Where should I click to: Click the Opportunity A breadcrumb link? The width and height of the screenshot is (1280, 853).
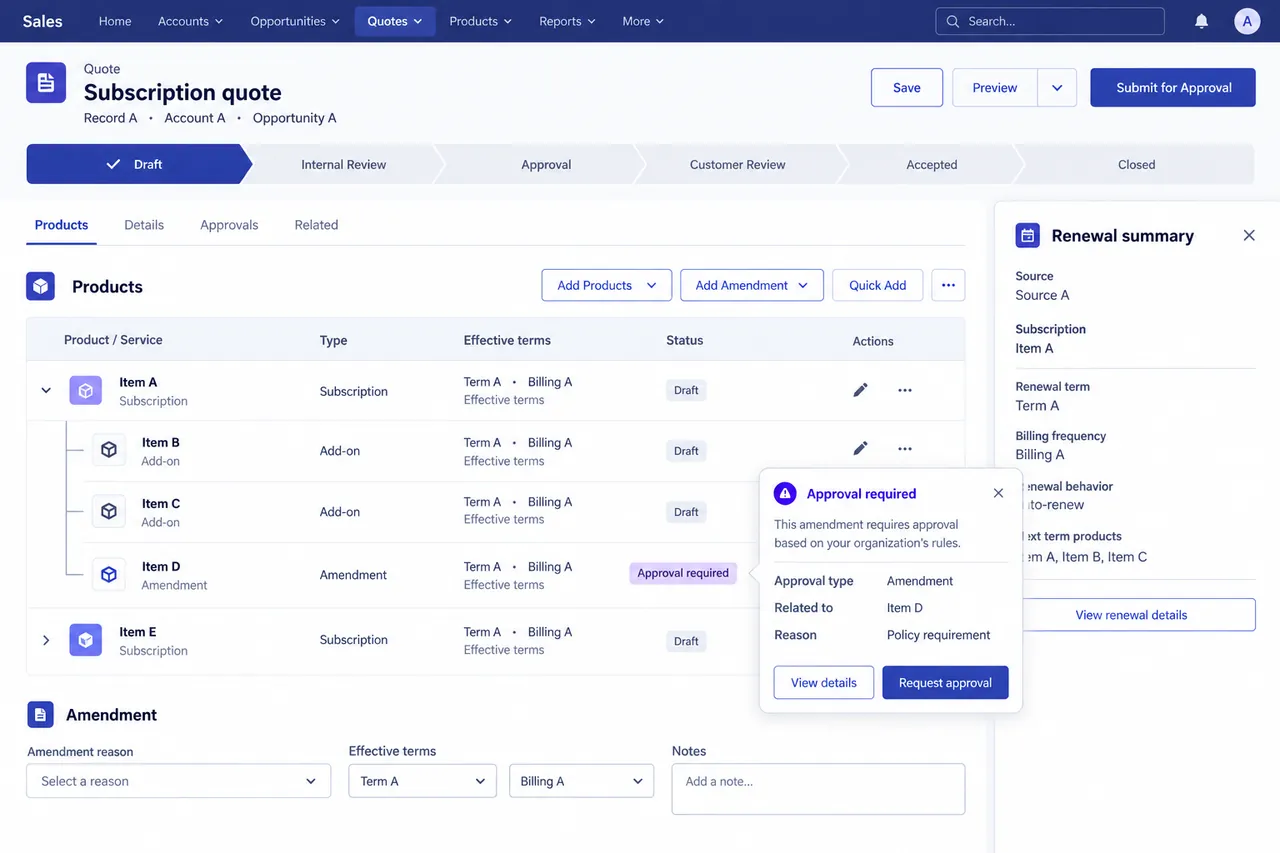[294, 118]
